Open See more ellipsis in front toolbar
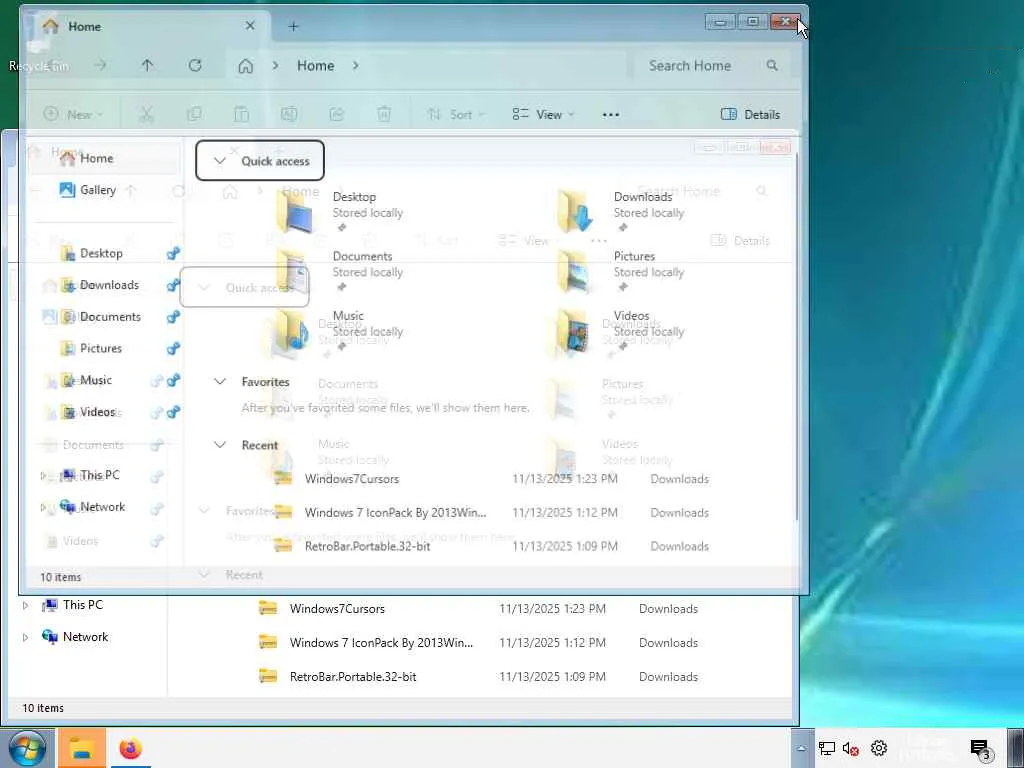Image resolution: width=1024 pixels, height=768 pixels. click(611, 115)
